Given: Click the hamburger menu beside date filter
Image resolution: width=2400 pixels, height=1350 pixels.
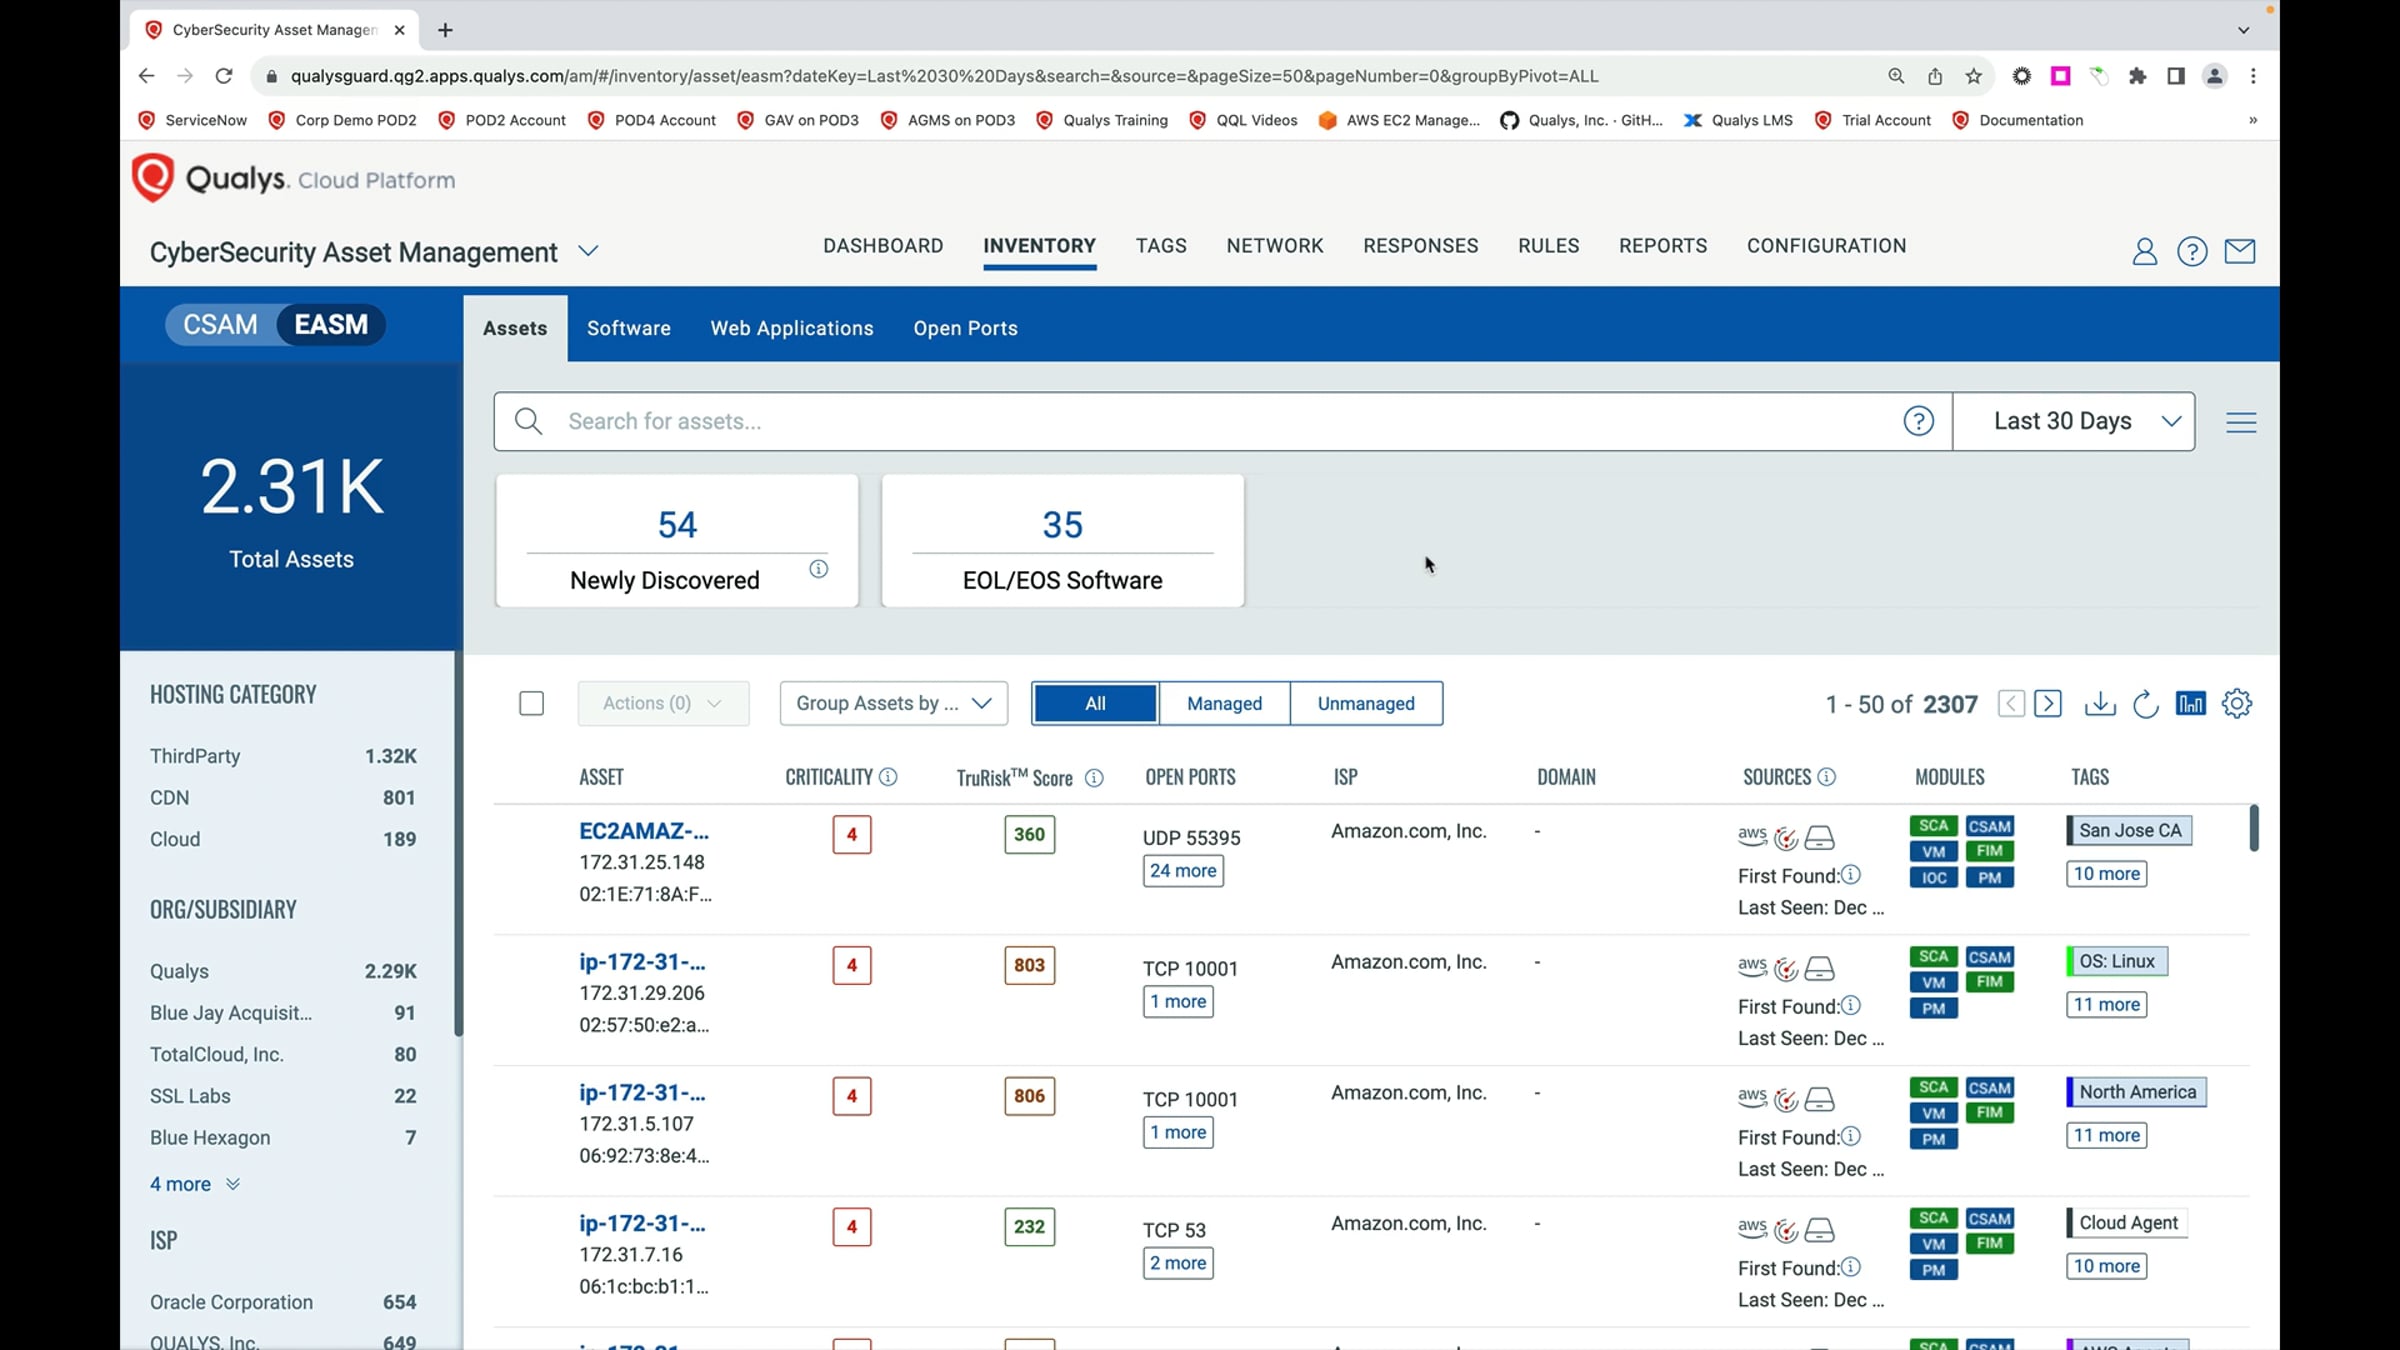Looking at the screenshot, I should [x=2241, y=422].
